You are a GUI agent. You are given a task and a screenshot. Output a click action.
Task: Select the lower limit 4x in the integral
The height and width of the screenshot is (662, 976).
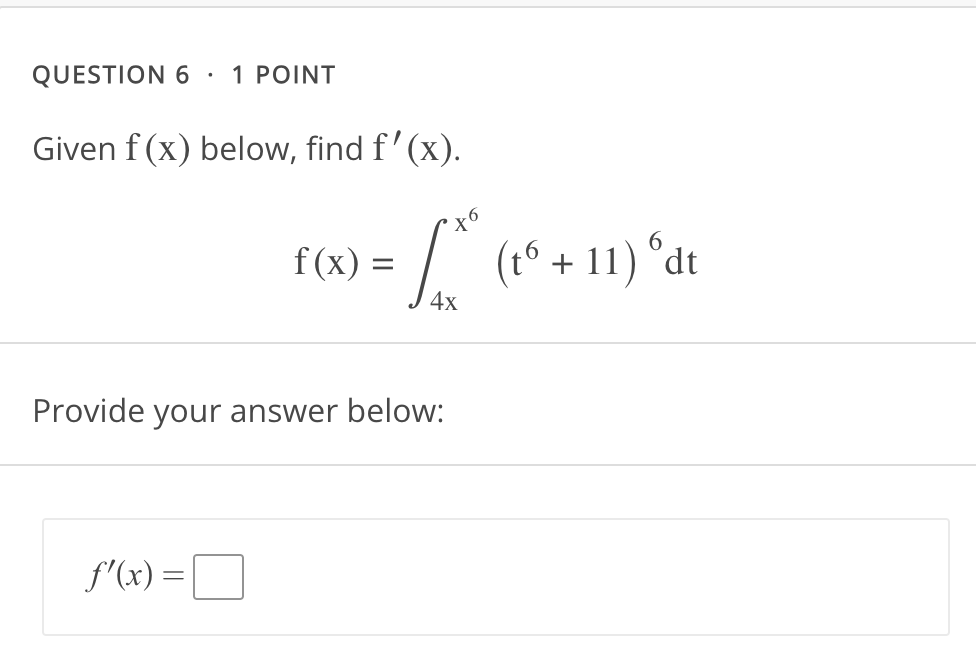445,301
